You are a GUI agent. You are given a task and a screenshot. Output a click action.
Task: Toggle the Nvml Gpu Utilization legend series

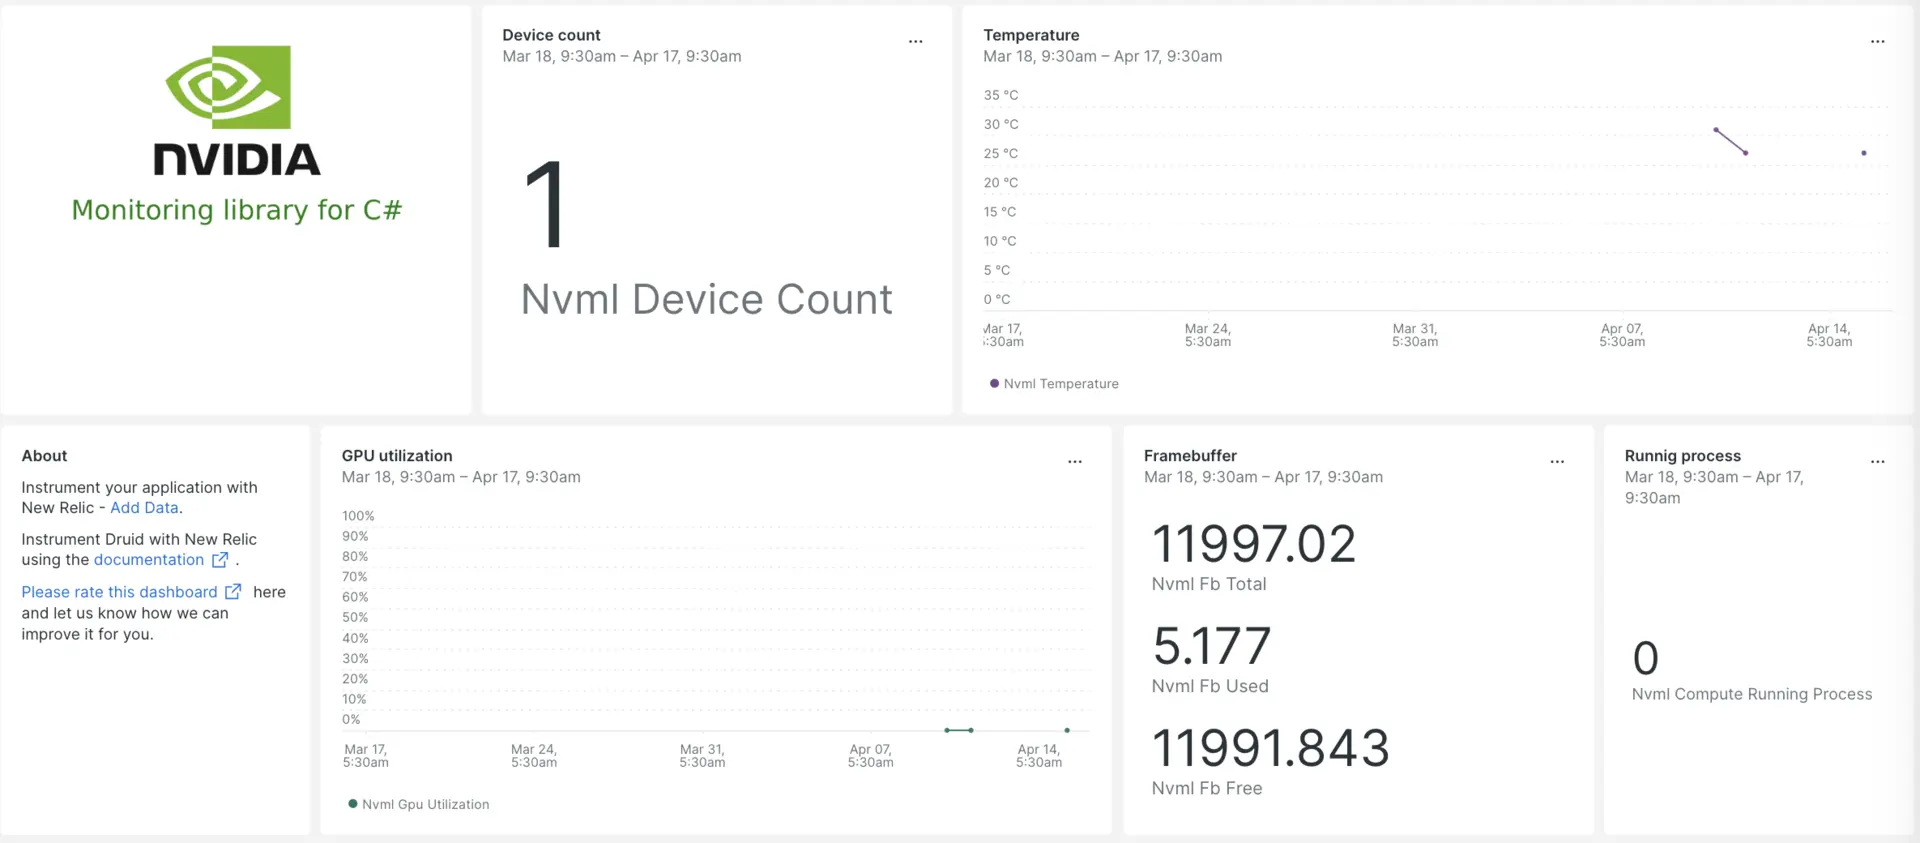click(x=425, y=805)
